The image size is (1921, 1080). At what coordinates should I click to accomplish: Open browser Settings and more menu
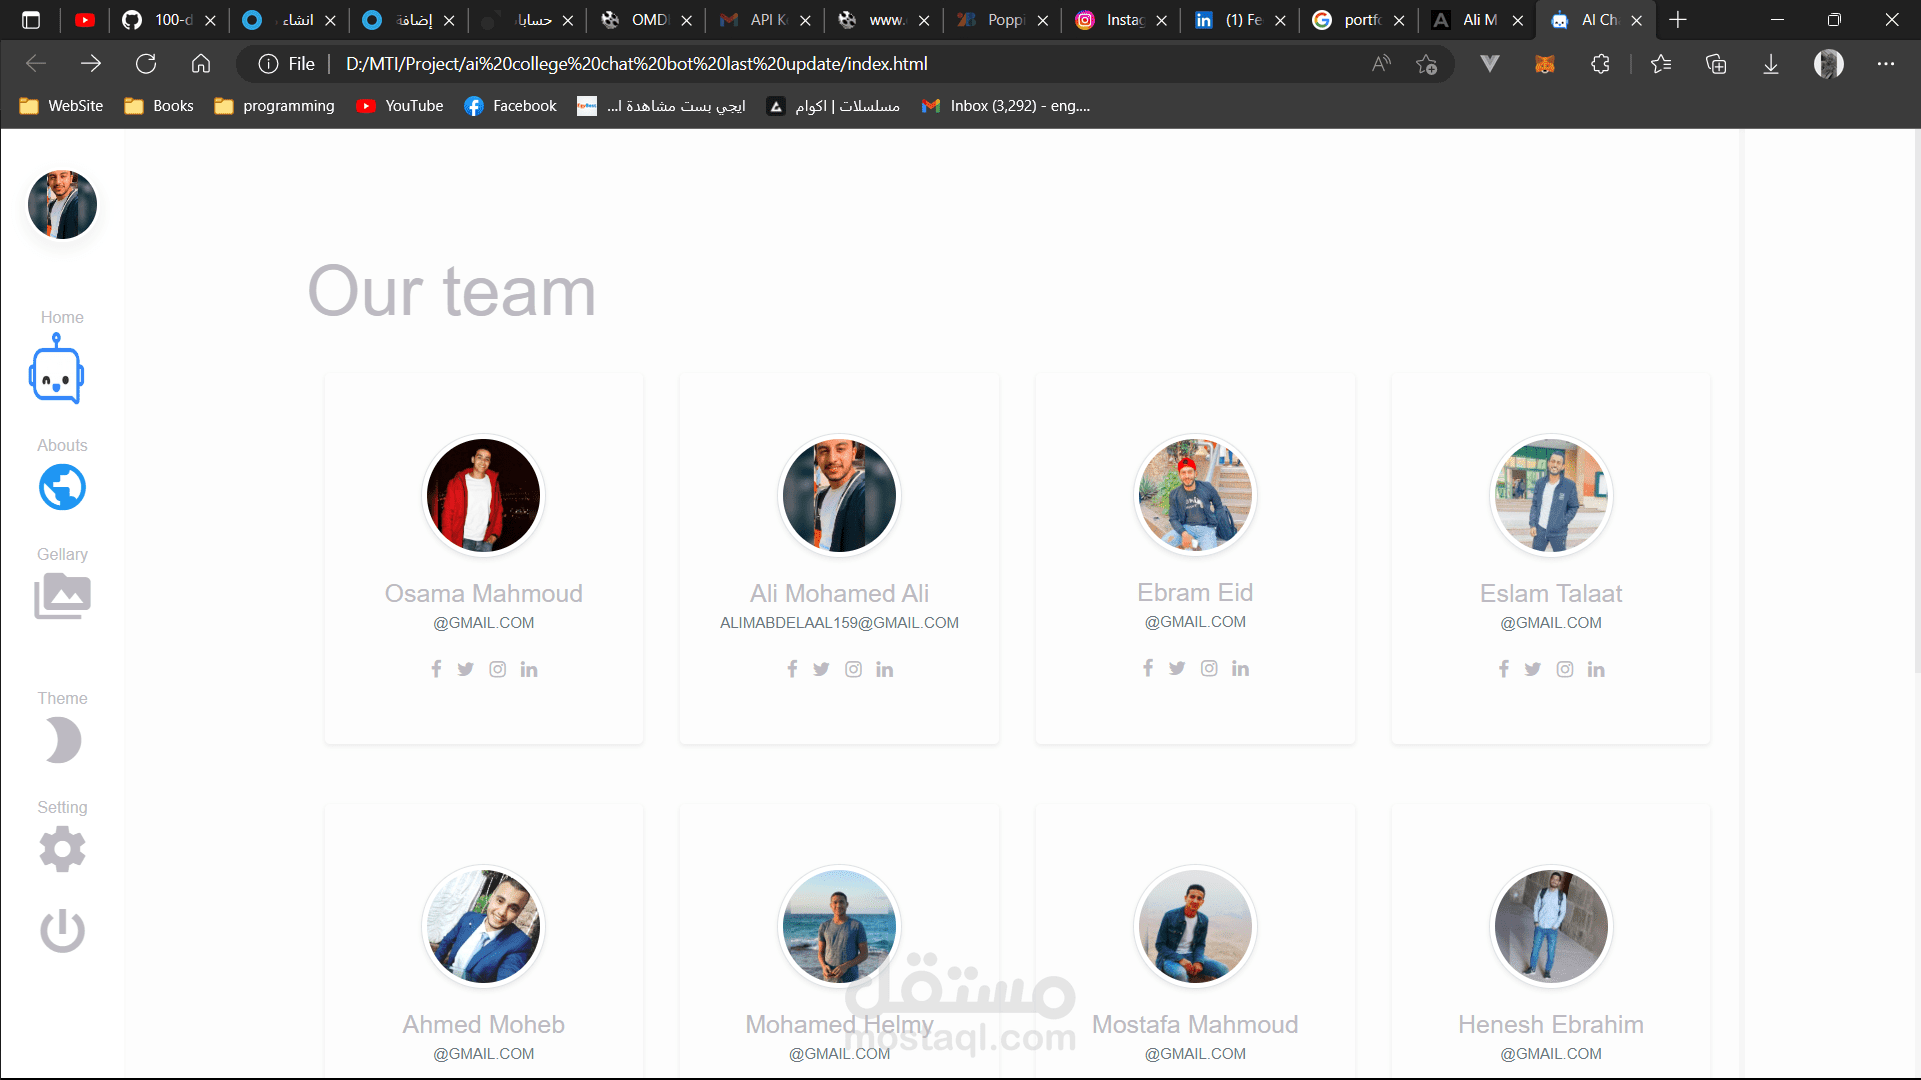(1885, 64)
